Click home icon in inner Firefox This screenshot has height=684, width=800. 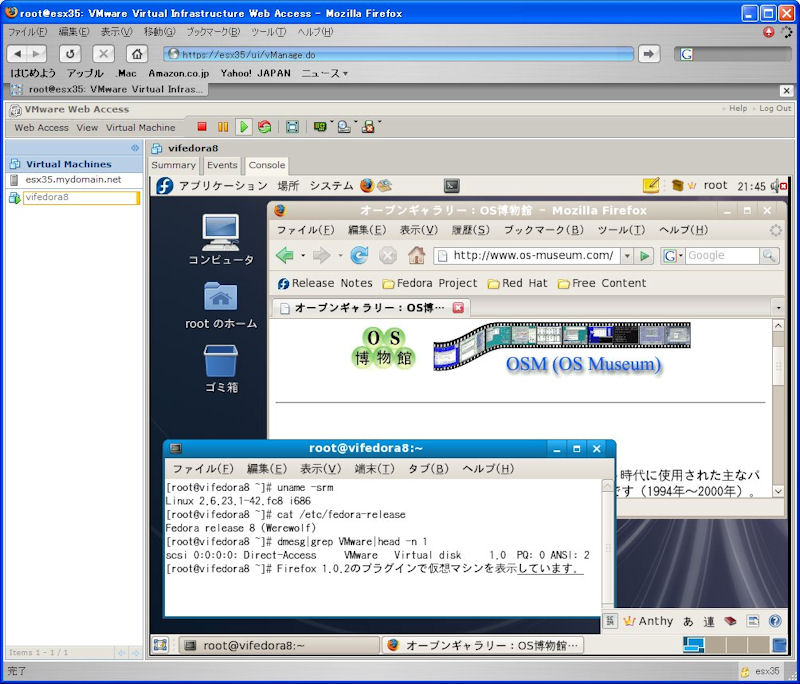pyautogui.click(x=416, y=255)
